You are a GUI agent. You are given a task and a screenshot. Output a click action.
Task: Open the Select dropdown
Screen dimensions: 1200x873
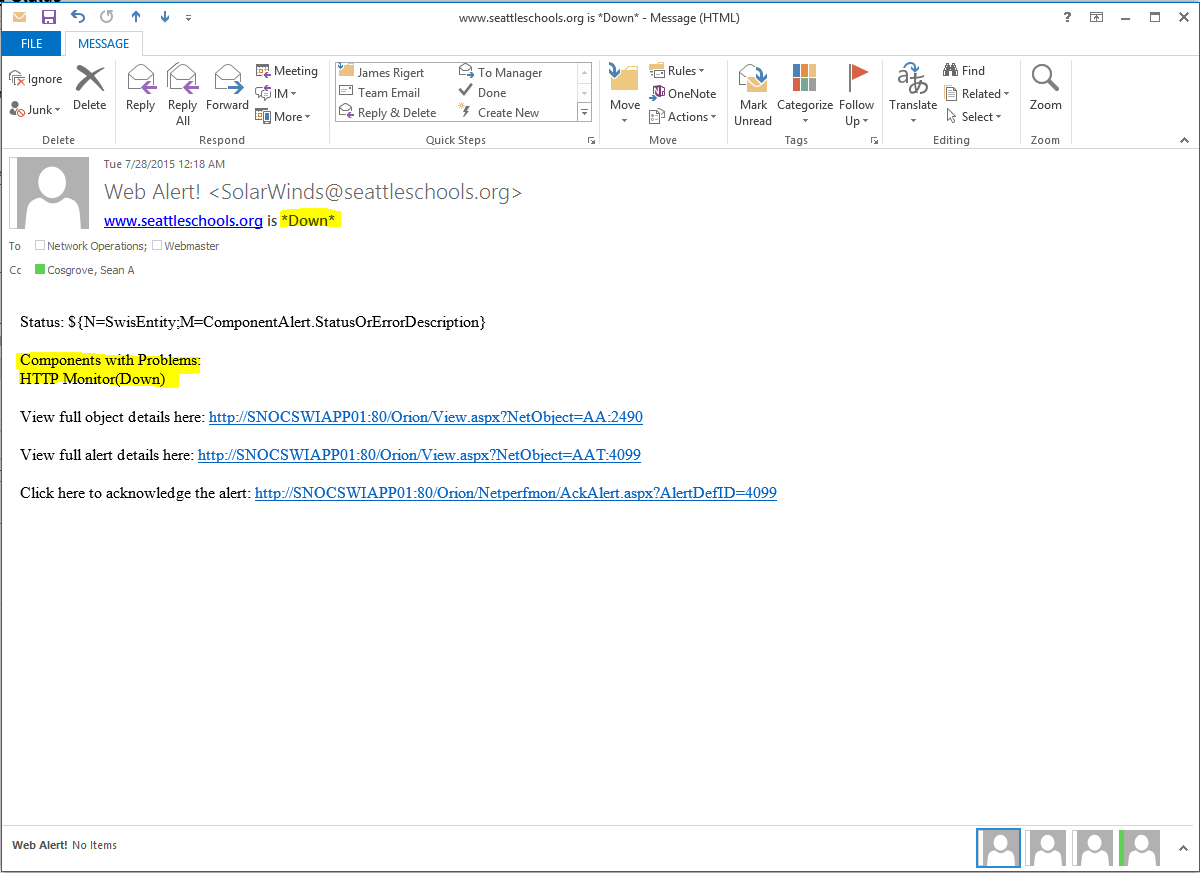974,117
